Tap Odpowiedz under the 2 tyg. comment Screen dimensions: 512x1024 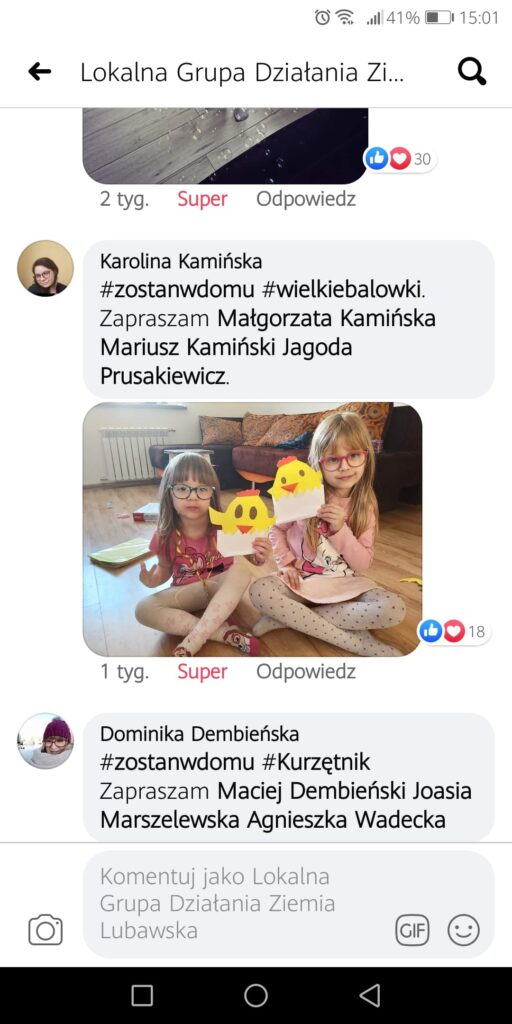[x=306, y=199]
